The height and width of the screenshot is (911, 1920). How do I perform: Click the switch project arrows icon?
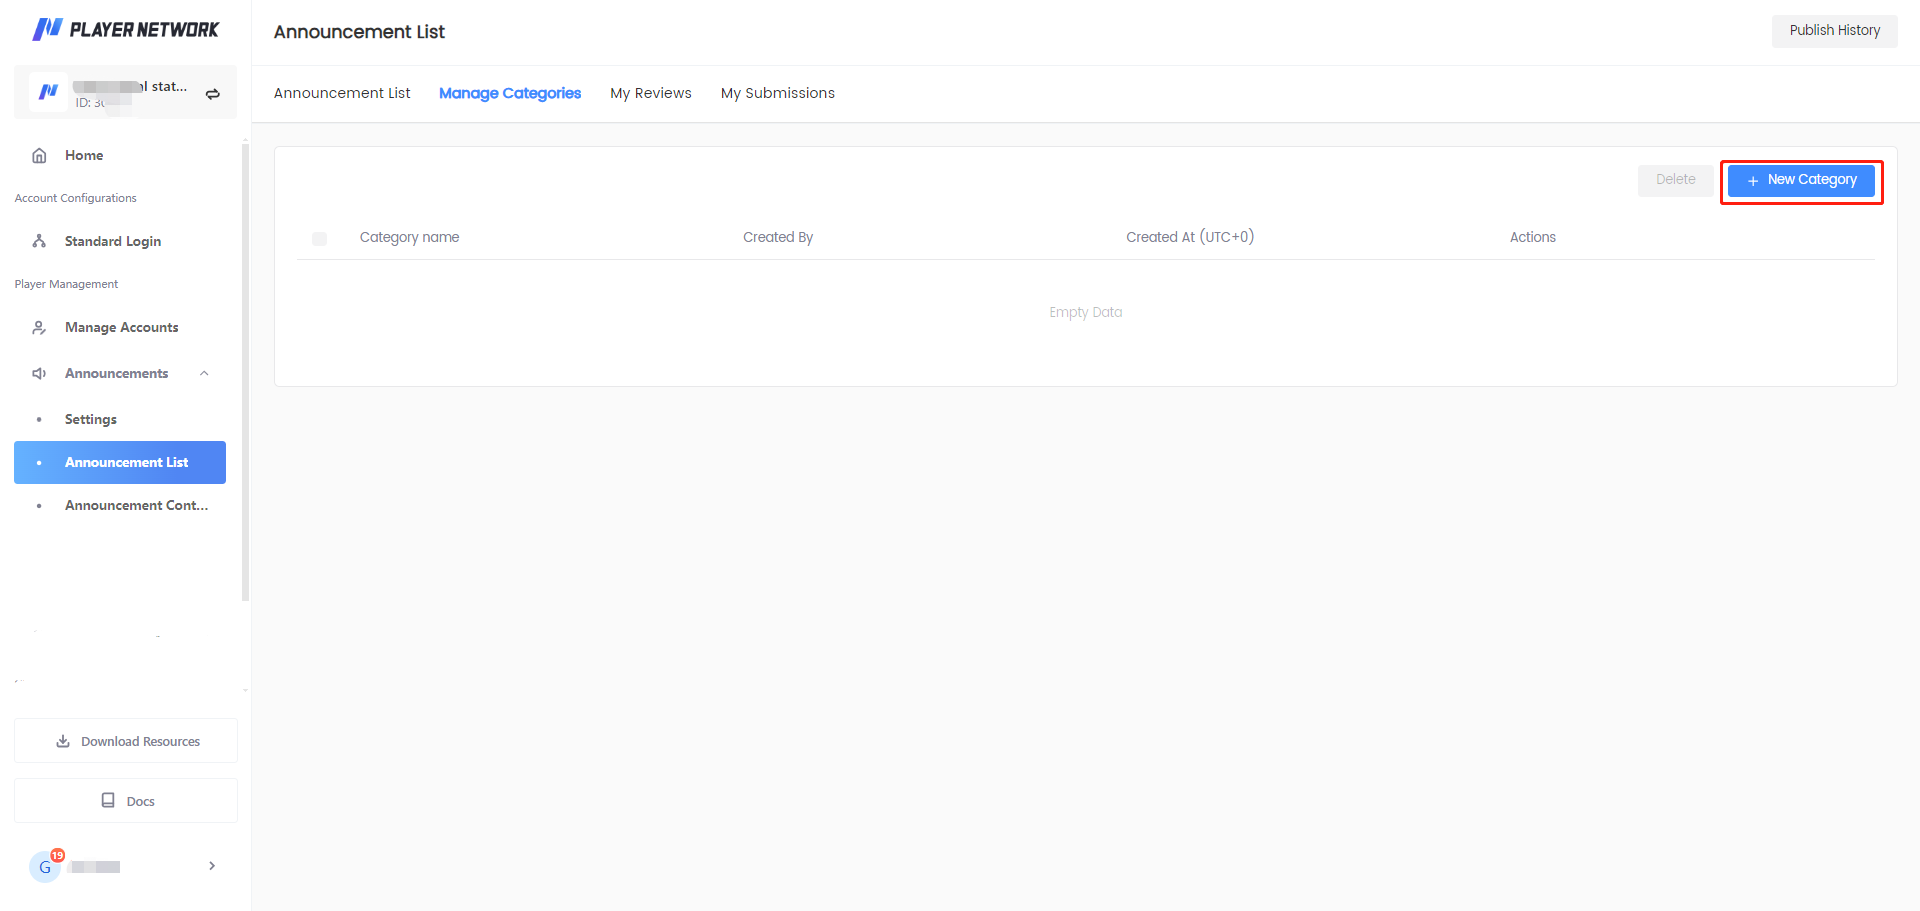212,94
